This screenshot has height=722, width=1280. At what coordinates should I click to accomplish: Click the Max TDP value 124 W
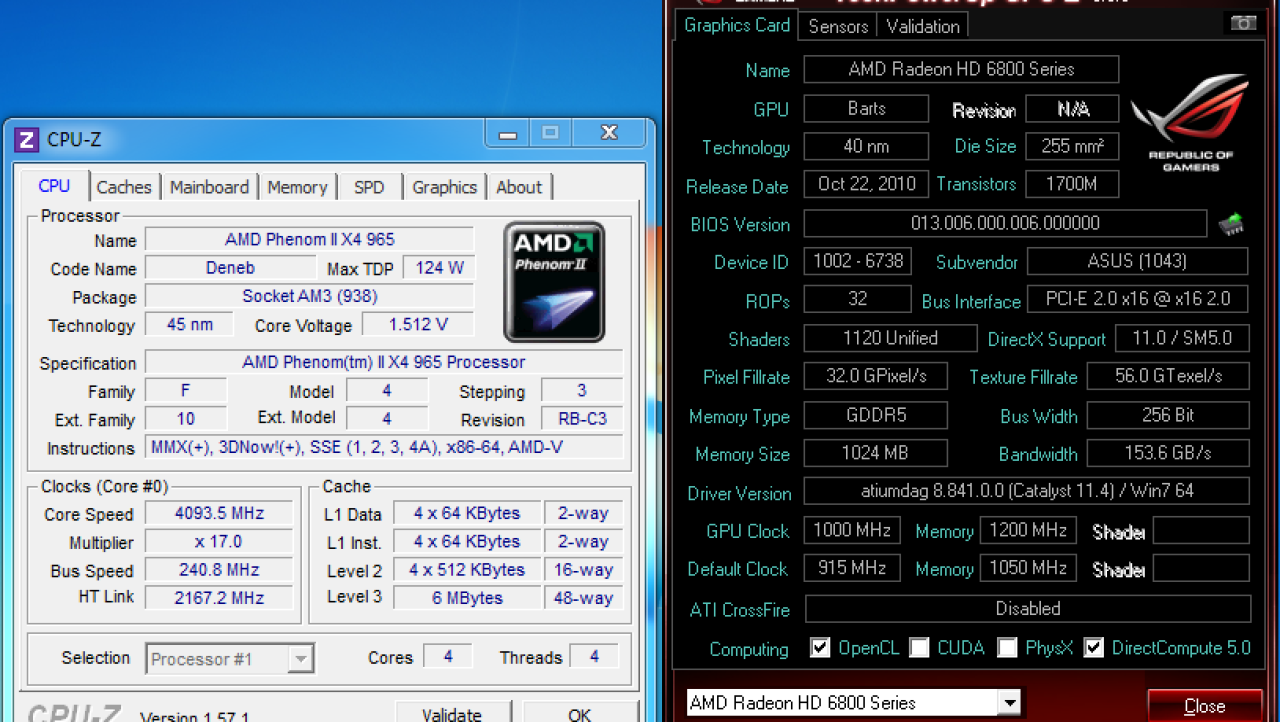(x=438, y=268)
